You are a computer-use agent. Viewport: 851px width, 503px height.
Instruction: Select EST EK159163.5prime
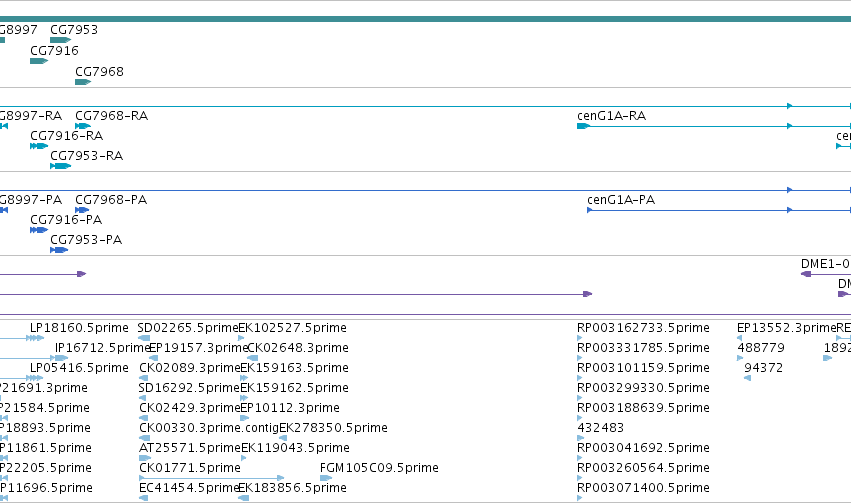(294, 368)
